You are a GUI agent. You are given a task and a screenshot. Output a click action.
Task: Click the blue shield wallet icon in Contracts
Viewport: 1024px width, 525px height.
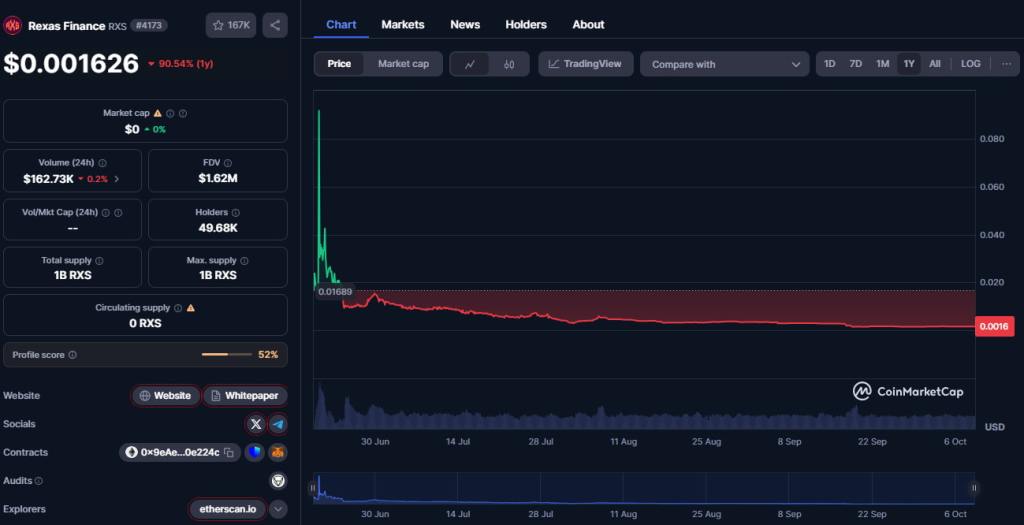pyautogui.click(x=255, y=452)
